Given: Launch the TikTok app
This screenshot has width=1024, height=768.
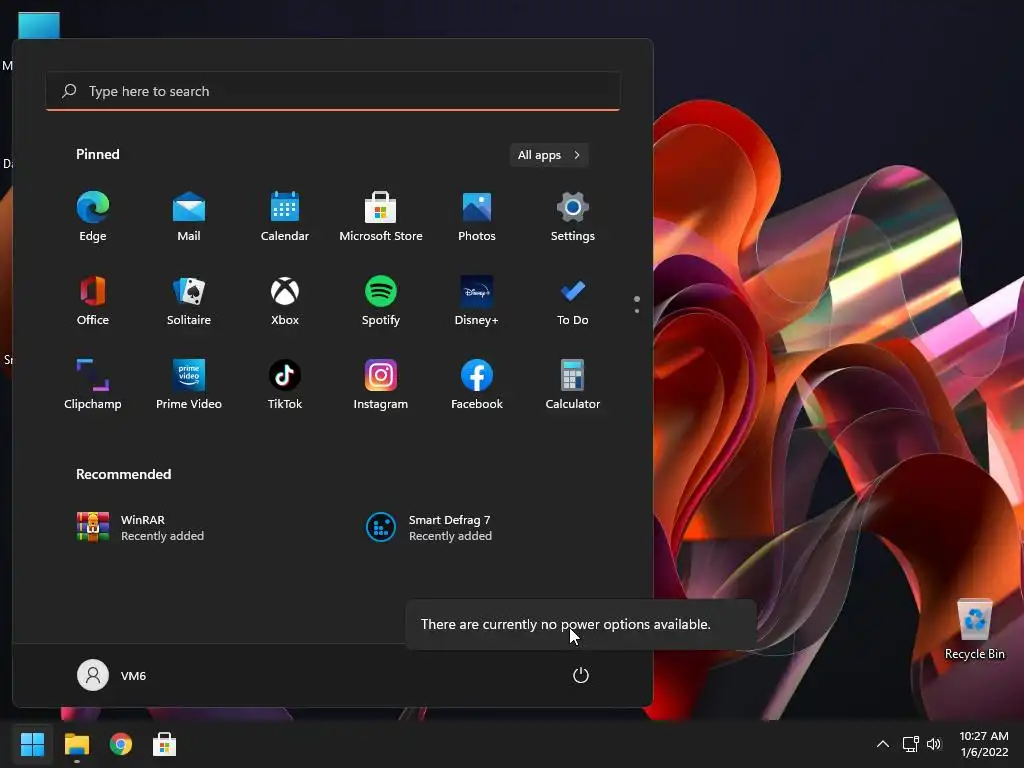Looking at the screenshot, I should pos(285,385).
